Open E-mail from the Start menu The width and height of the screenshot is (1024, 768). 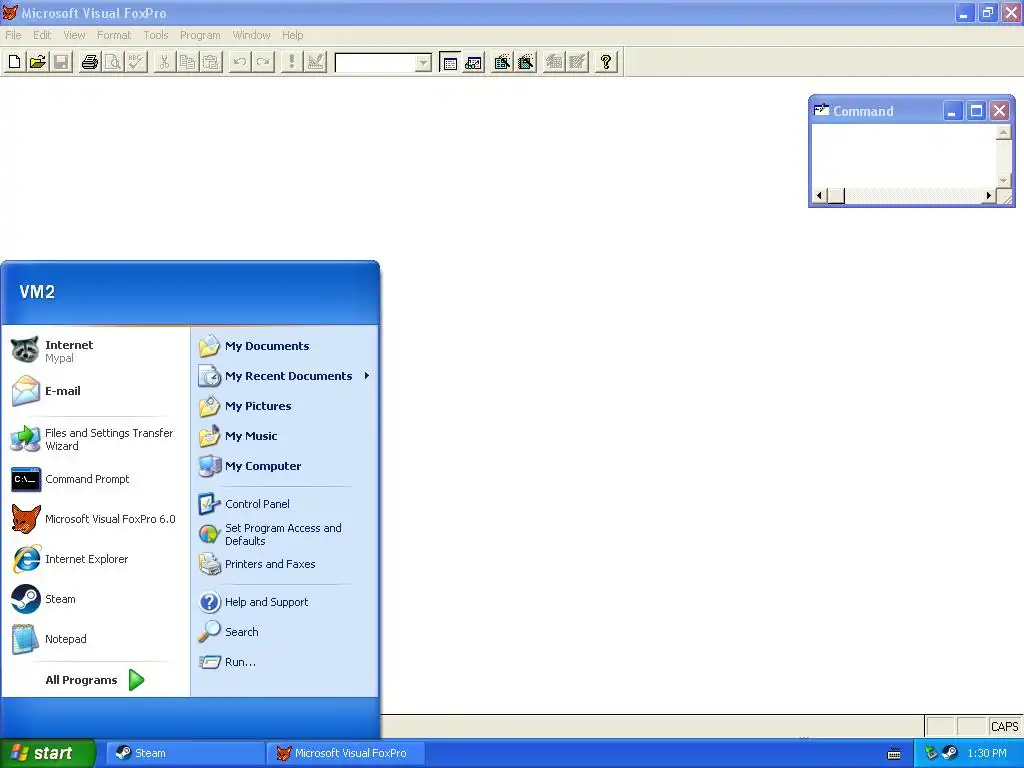coord(95,391)
